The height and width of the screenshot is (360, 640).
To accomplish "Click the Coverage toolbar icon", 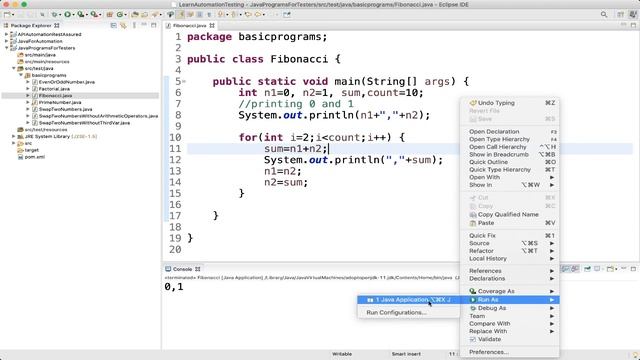I will point(80,15).
